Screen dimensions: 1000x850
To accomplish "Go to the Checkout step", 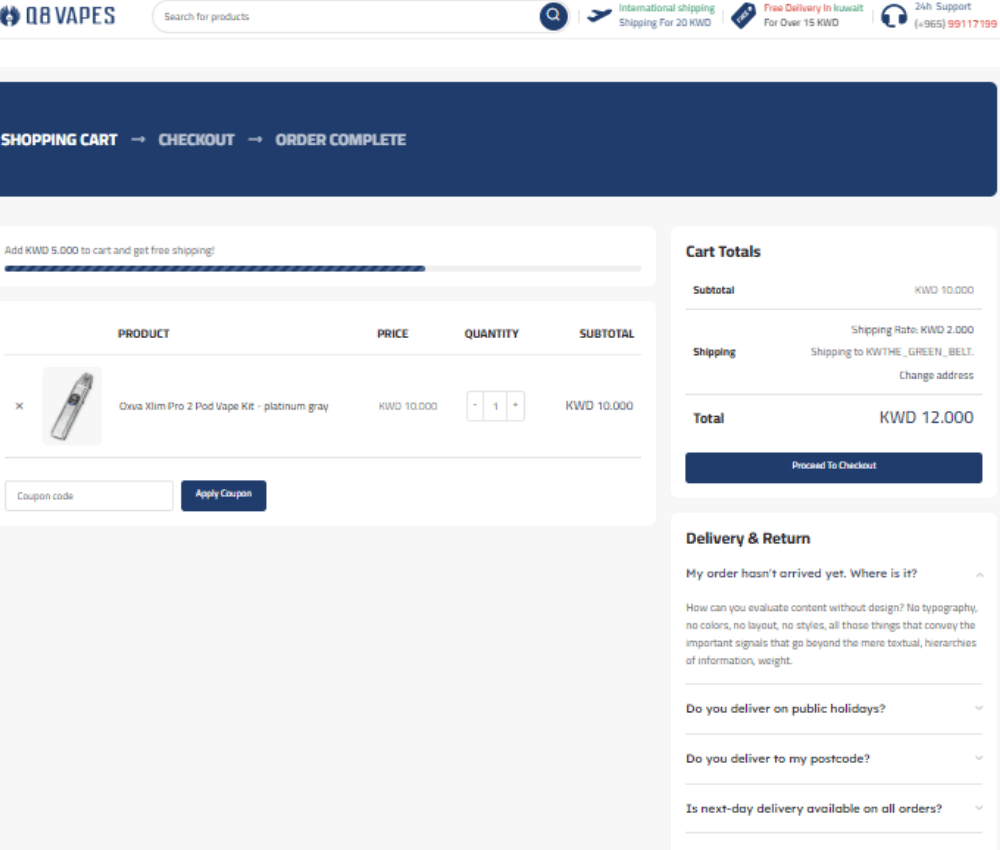I will pyautogui.click(x=196, y=140).
